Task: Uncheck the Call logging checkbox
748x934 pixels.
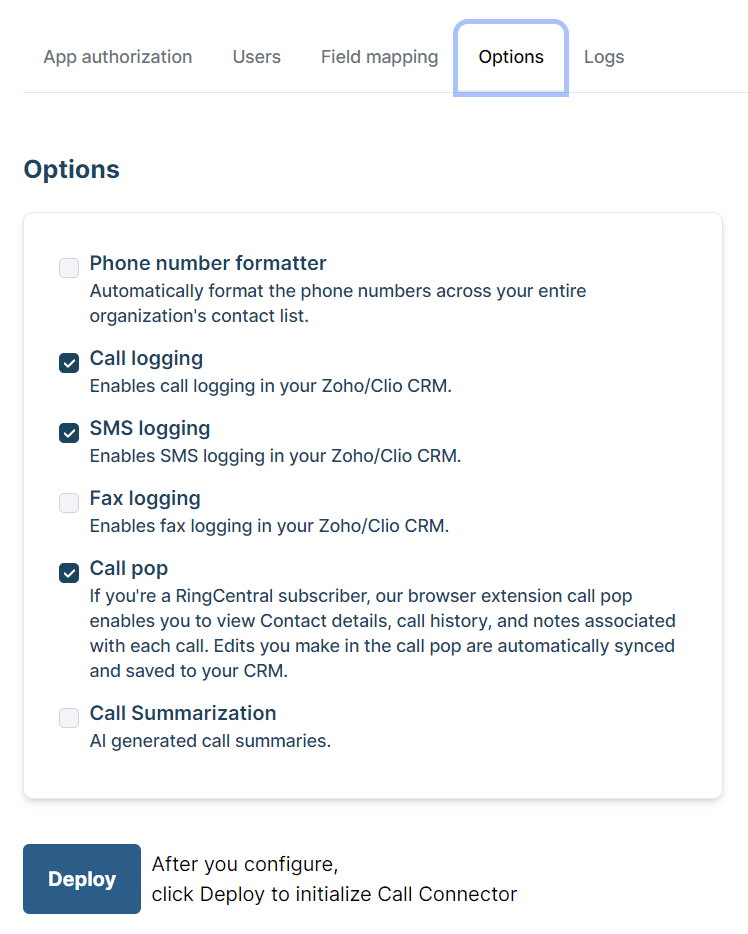Action: (x=69, y=363)
